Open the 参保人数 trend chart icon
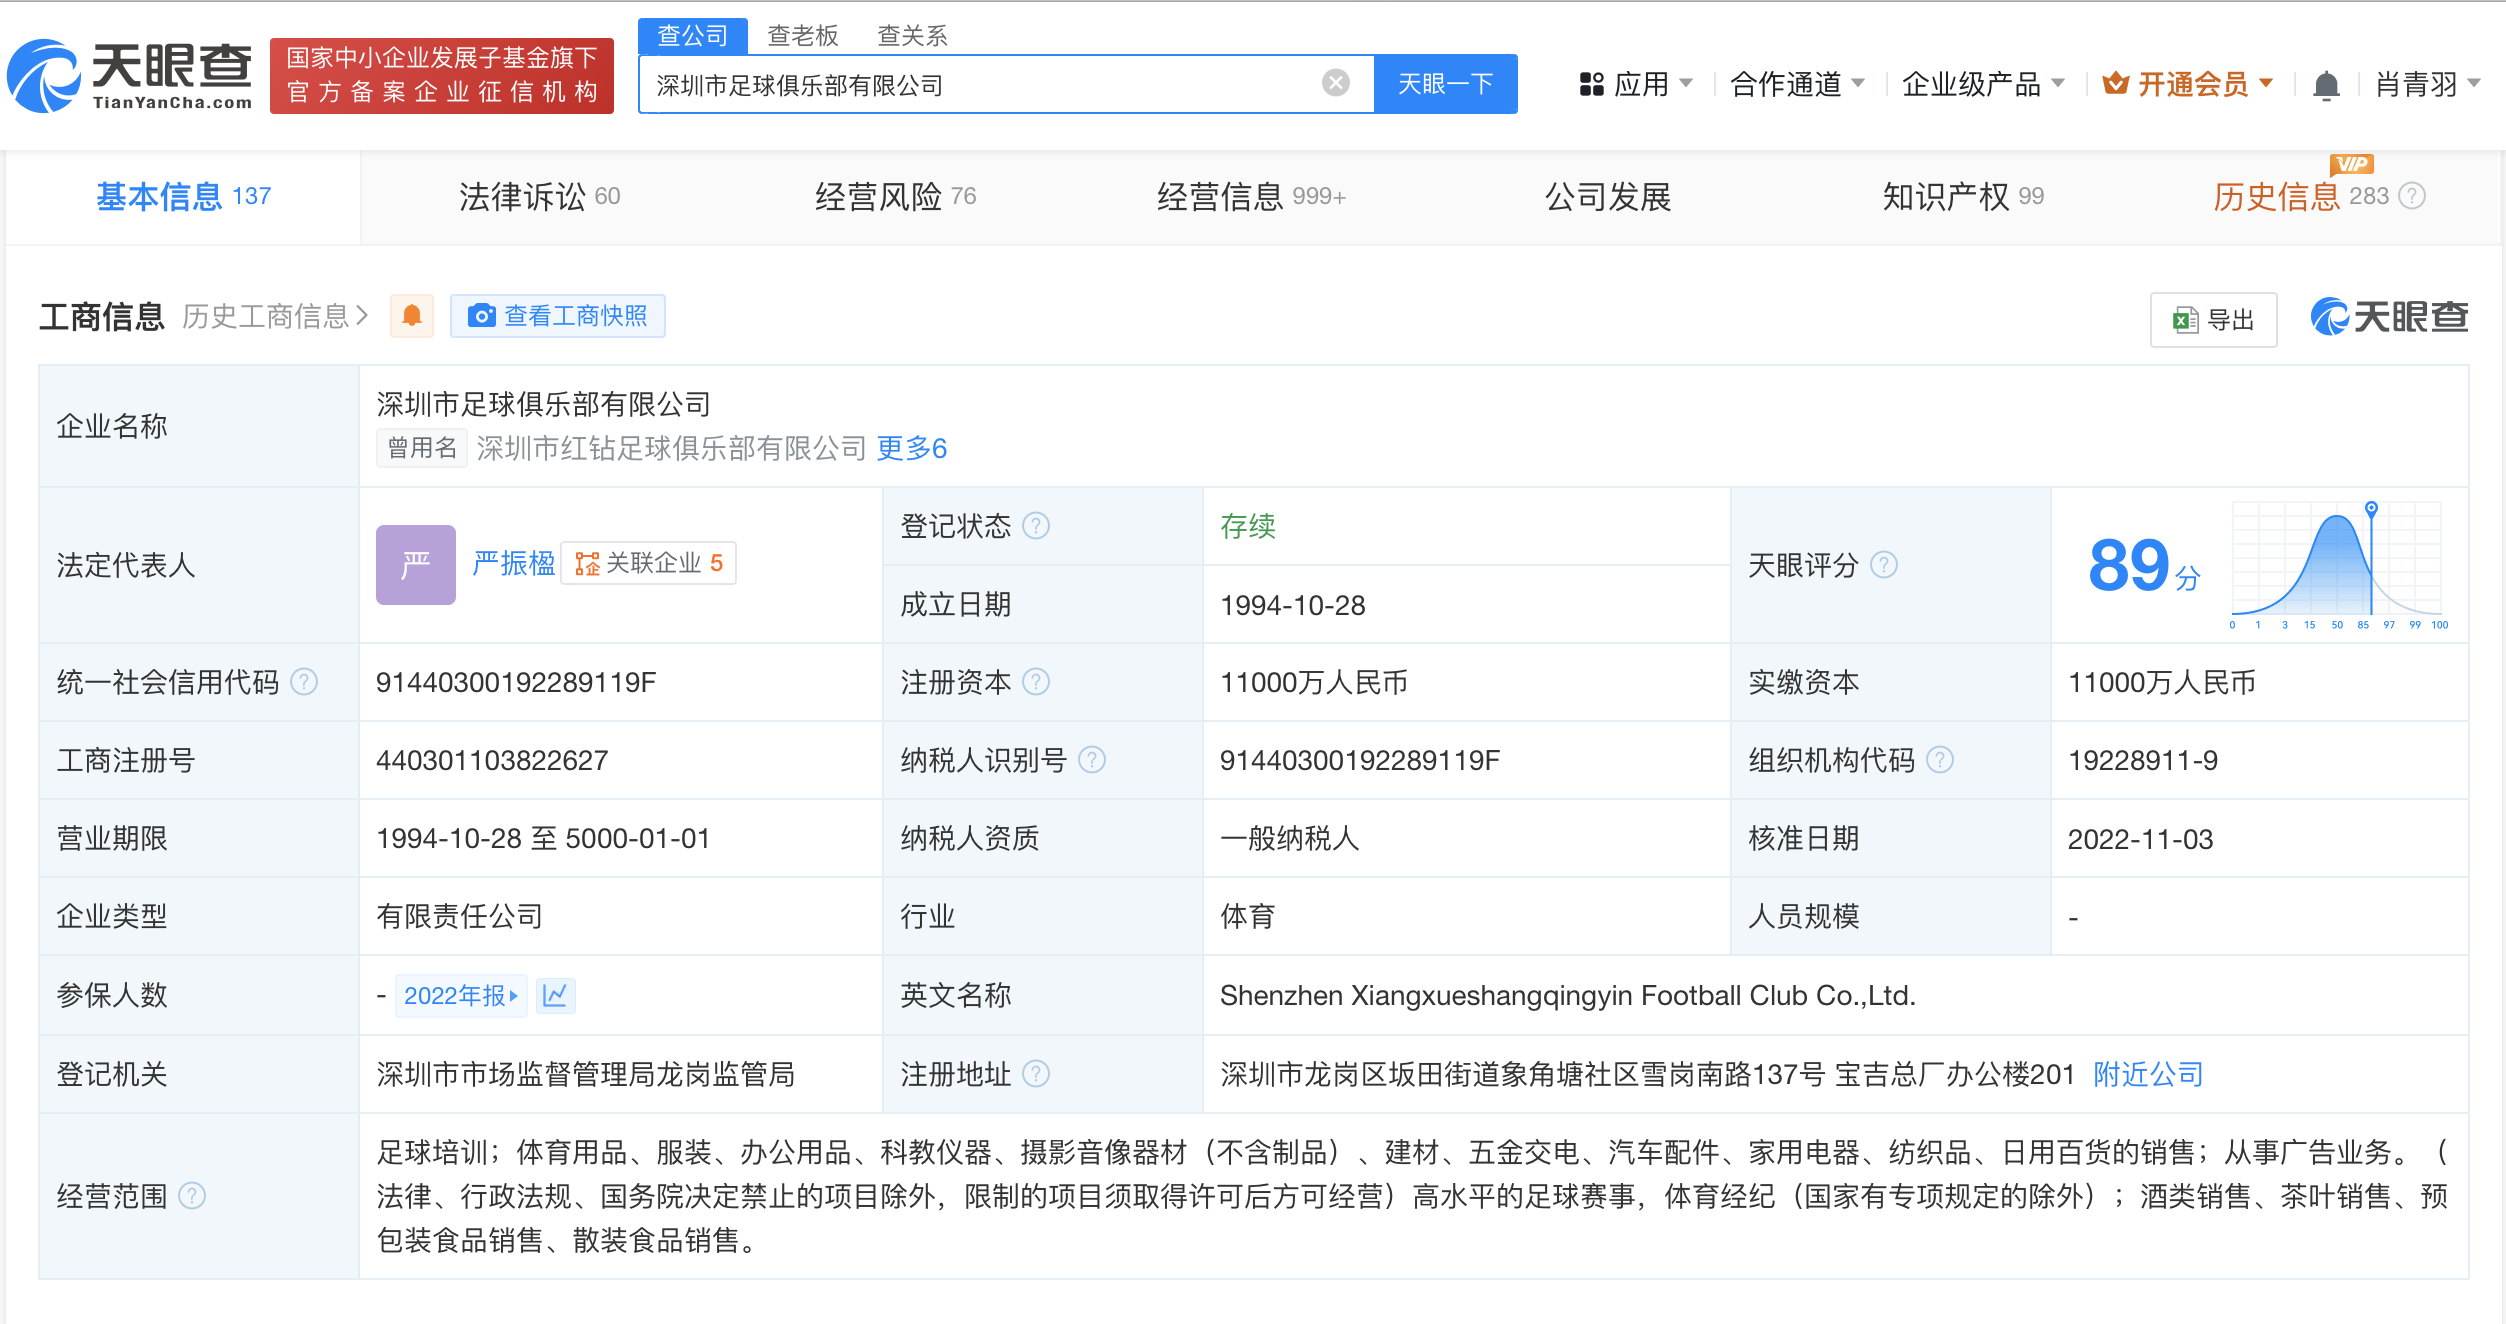 click(555, 996)
